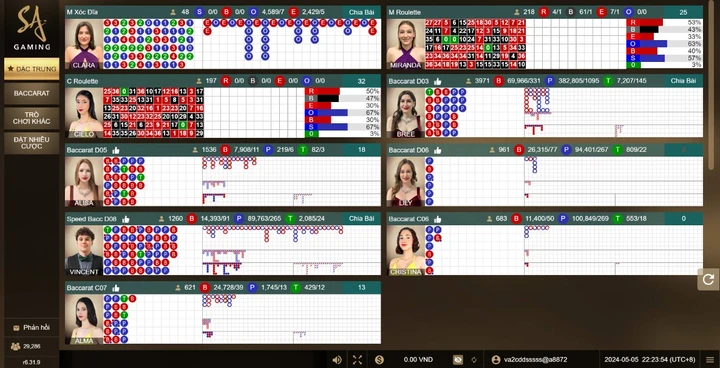
Task: Mute the lobby sound speaker icon
Action: tap(337, 360)
